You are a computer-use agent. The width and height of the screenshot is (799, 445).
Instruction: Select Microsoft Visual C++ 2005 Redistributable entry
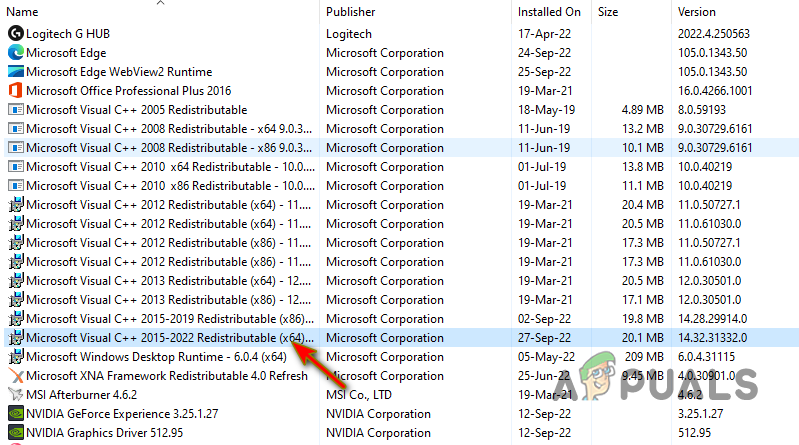click(137, 110)
